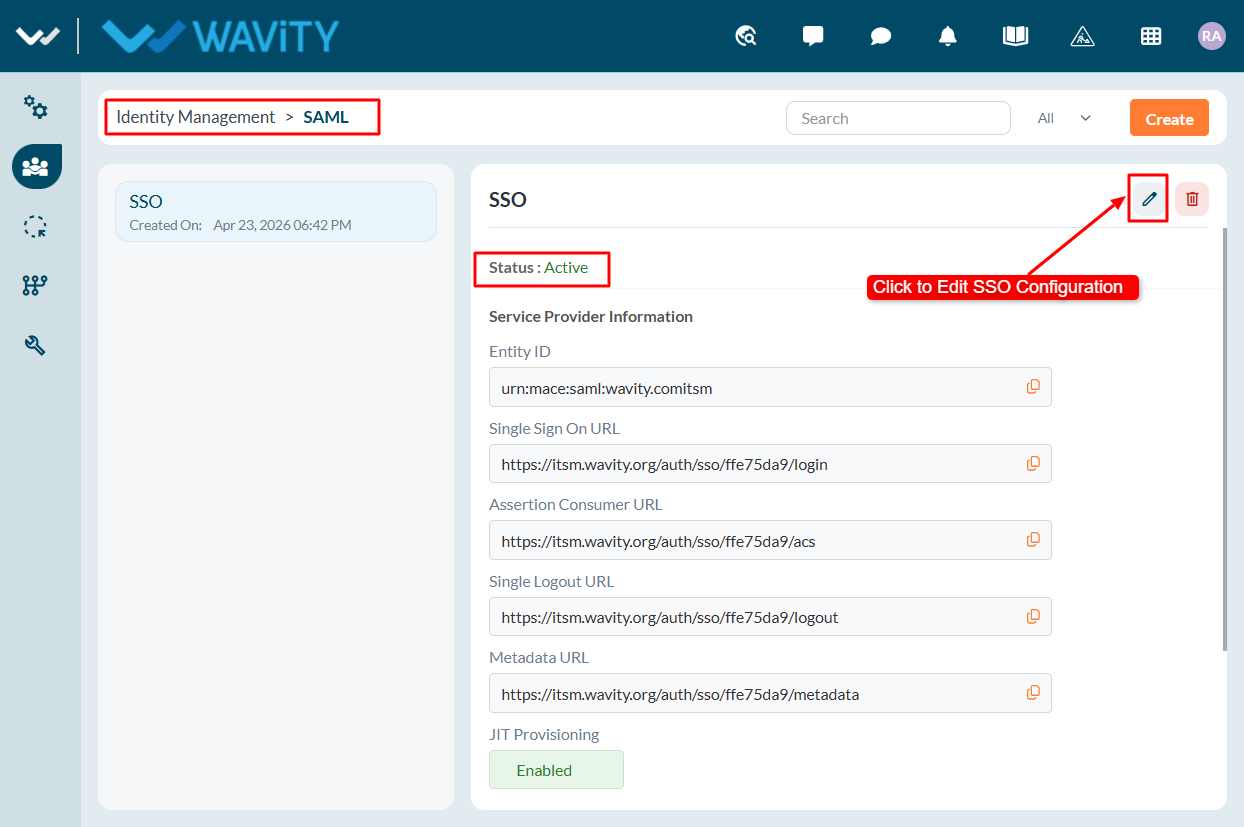Open the book knowledge base icon
This screenshot has width=1244, height=827.
[x=1015, y=36]
